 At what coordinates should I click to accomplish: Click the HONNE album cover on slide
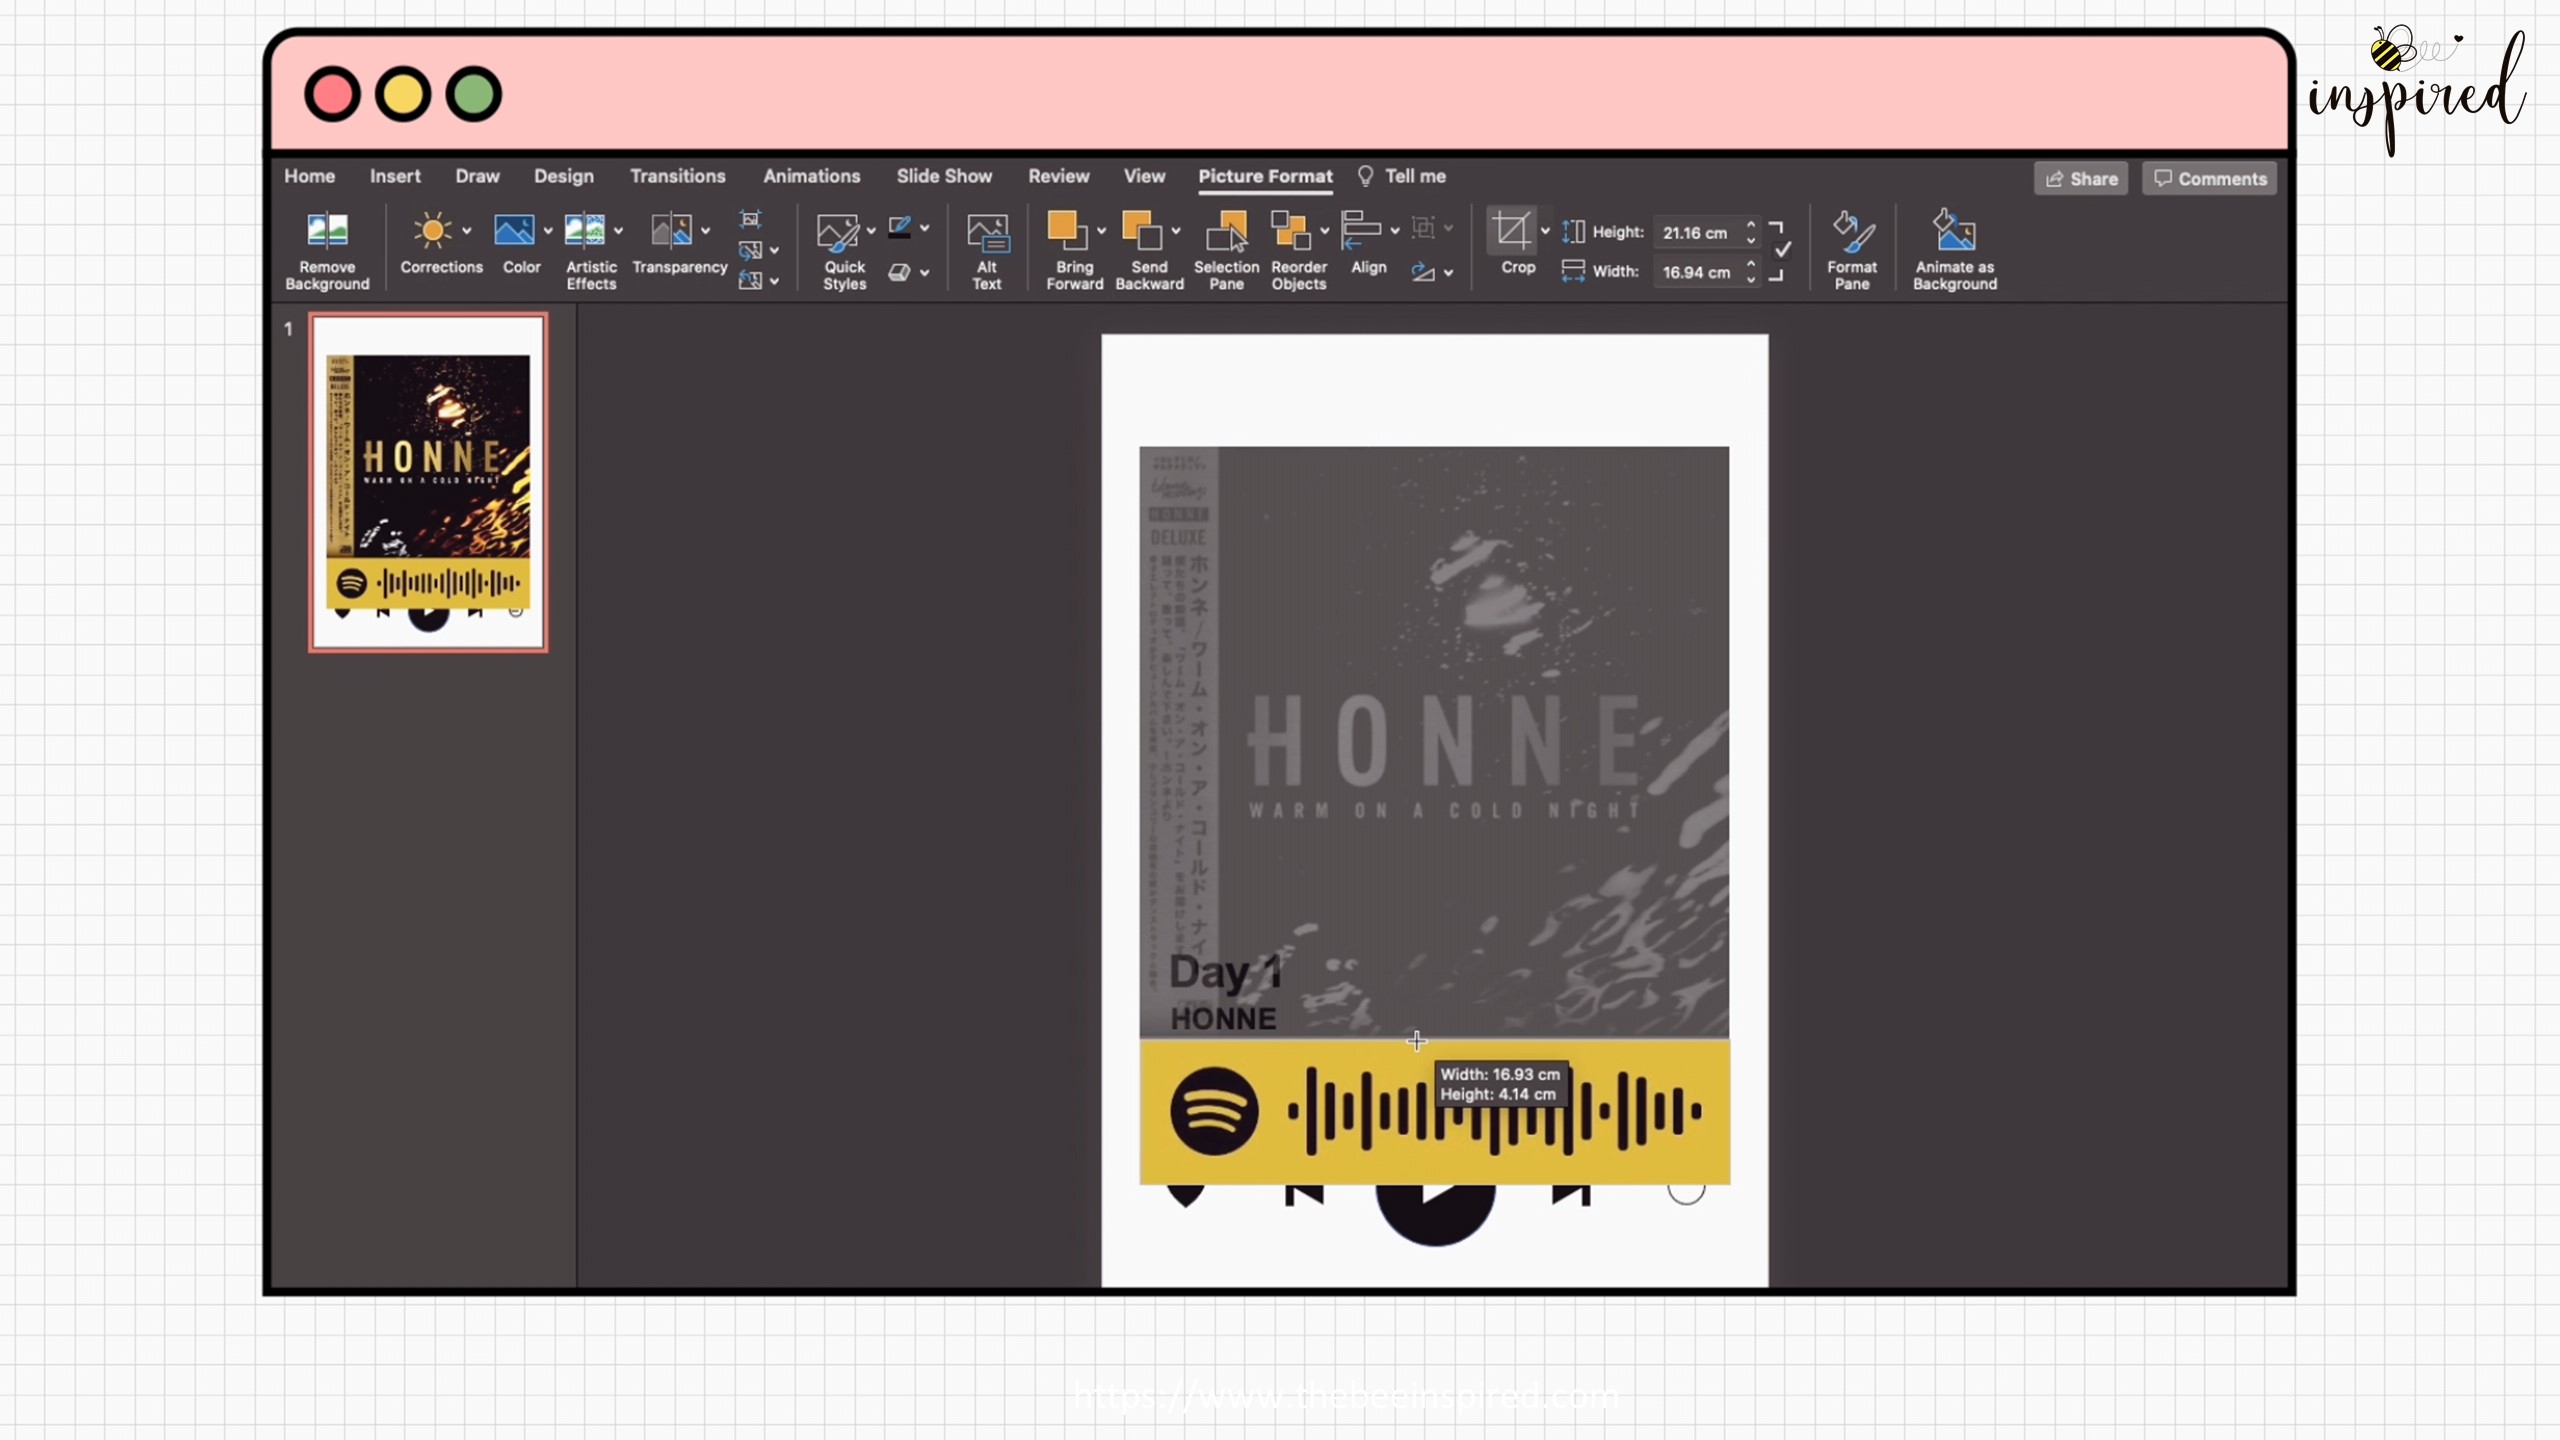(x=1434, y=741)
